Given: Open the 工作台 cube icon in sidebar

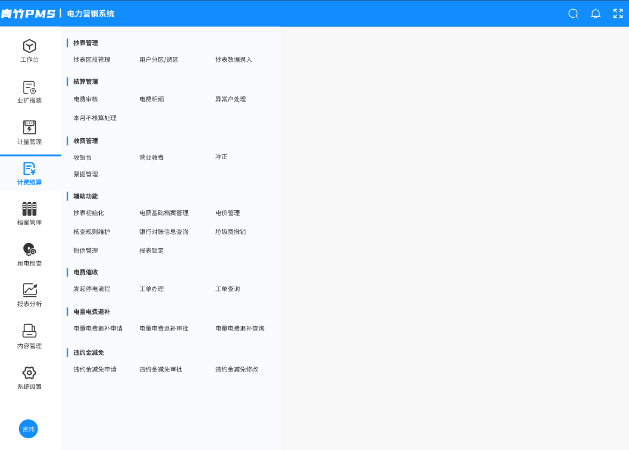Looking at the screenshot, I should click(29, 46).
